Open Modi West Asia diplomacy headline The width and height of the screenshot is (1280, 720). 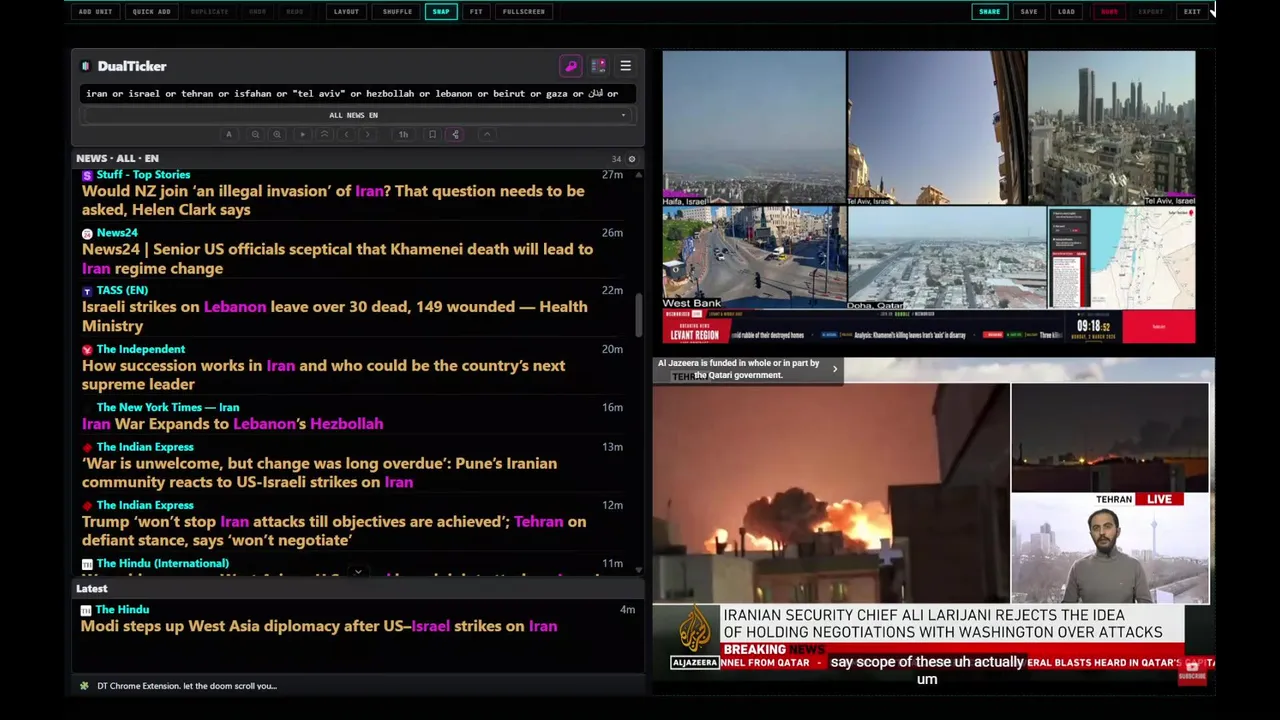pos(319,626)
